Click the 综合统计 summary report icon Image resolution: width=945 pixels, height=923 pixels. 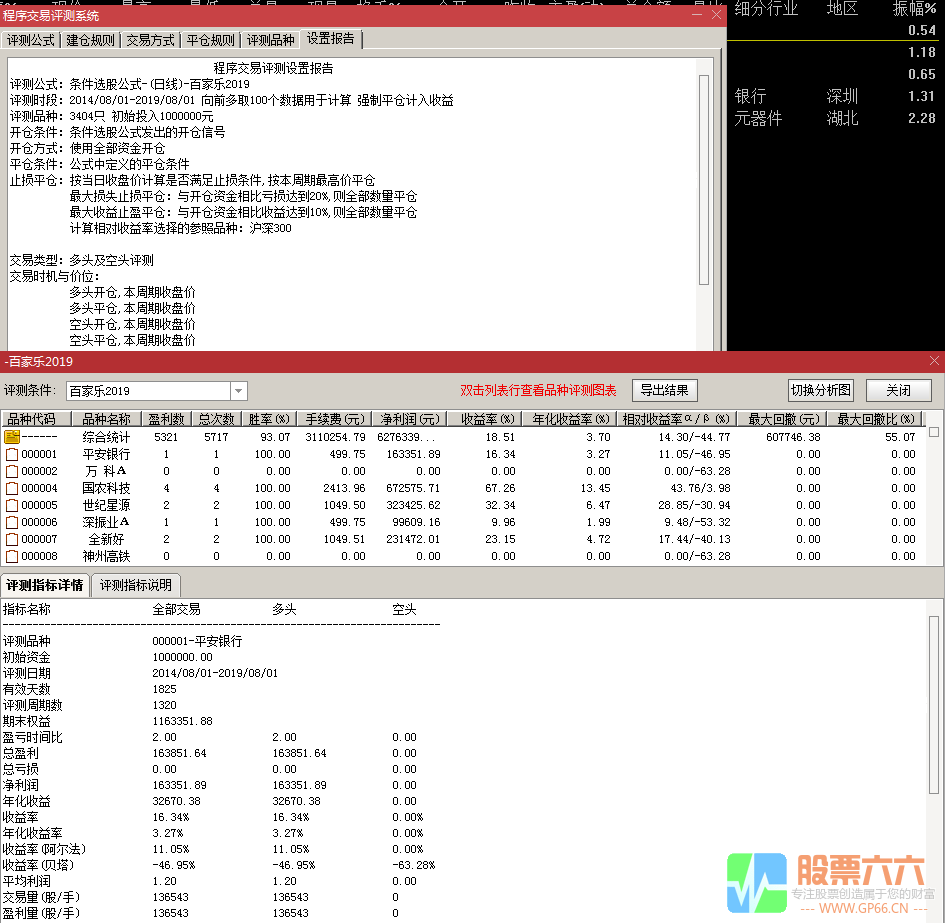(x=13, y=437)
